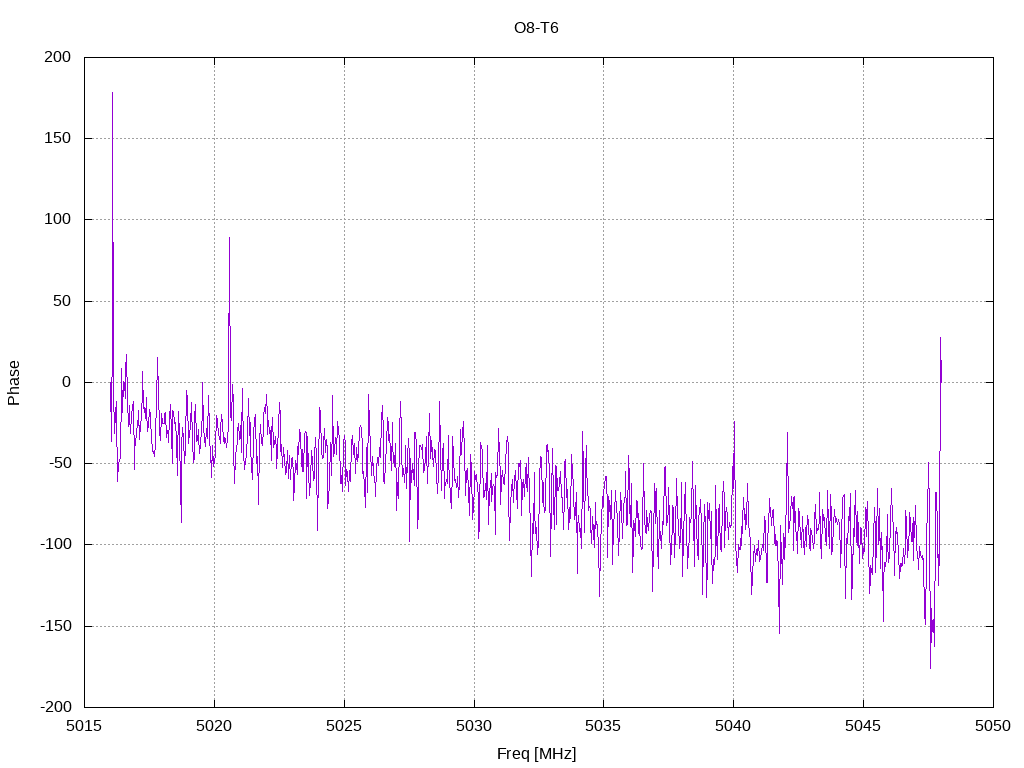Click y-axis tick label 200
This screenshot has height=768, width=1024.
pyautogui.click(x=57, y=57)
